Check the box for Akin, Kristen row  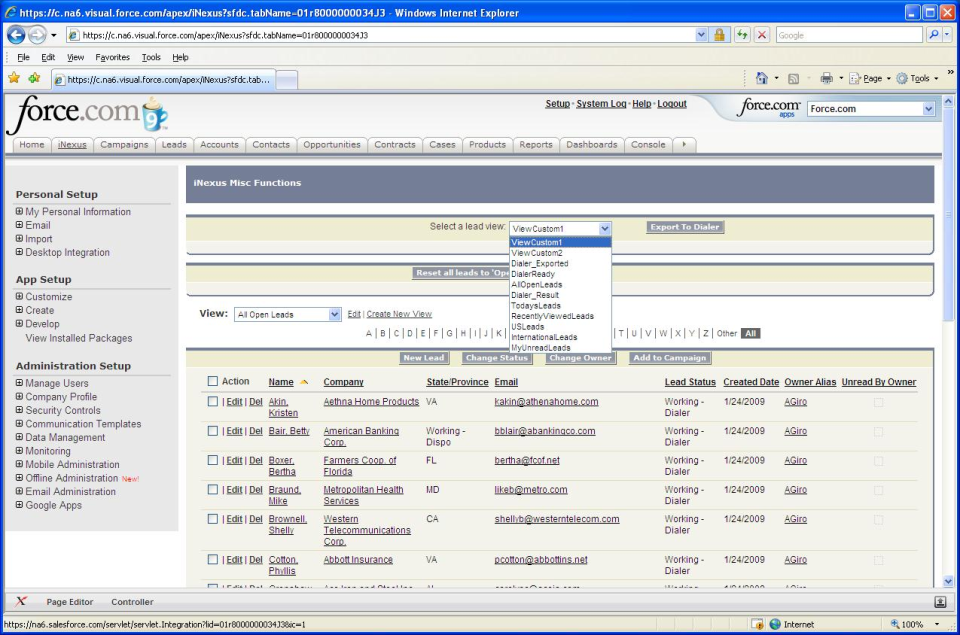212,401
